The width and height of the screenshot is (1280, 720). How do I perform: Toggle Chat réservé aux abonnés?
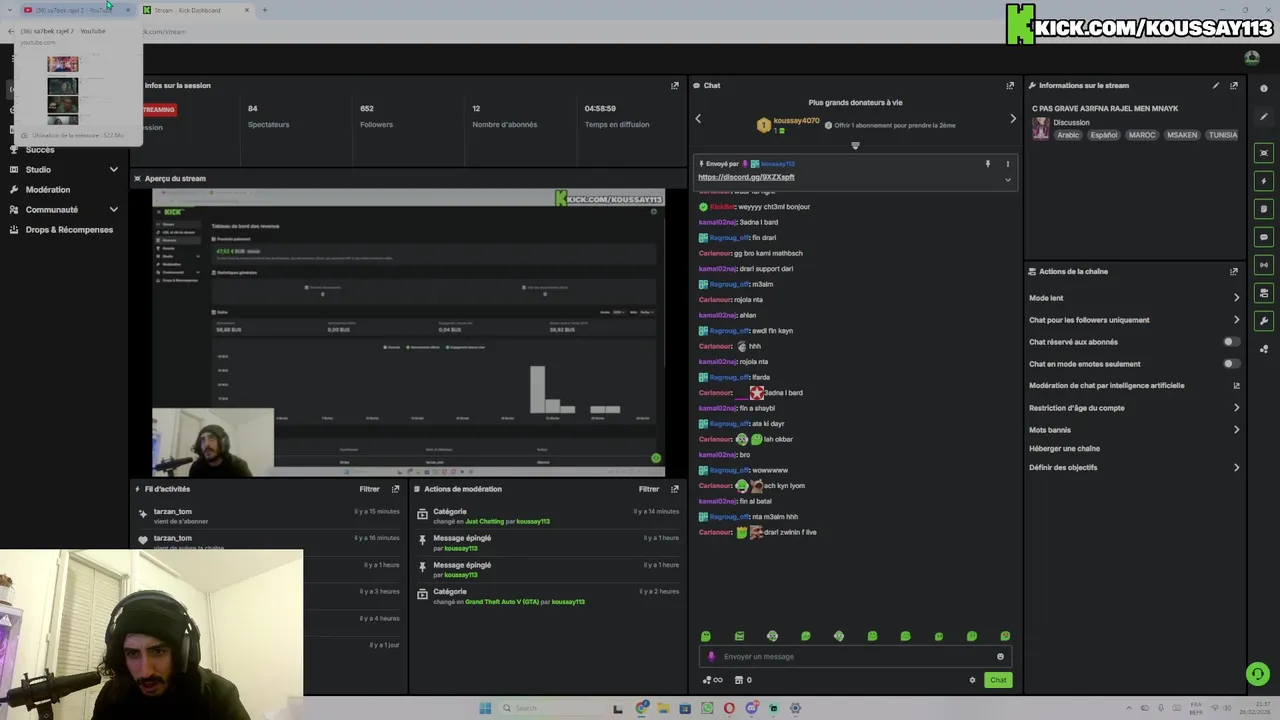point(1232,342)
